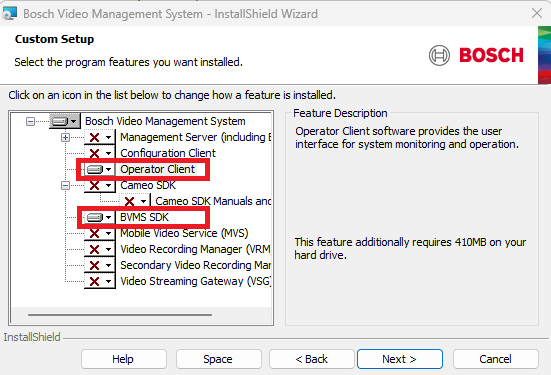The width and height of the screenshot is (551, 375).
Task: Go back with the Back button
Action: point(312,359)
